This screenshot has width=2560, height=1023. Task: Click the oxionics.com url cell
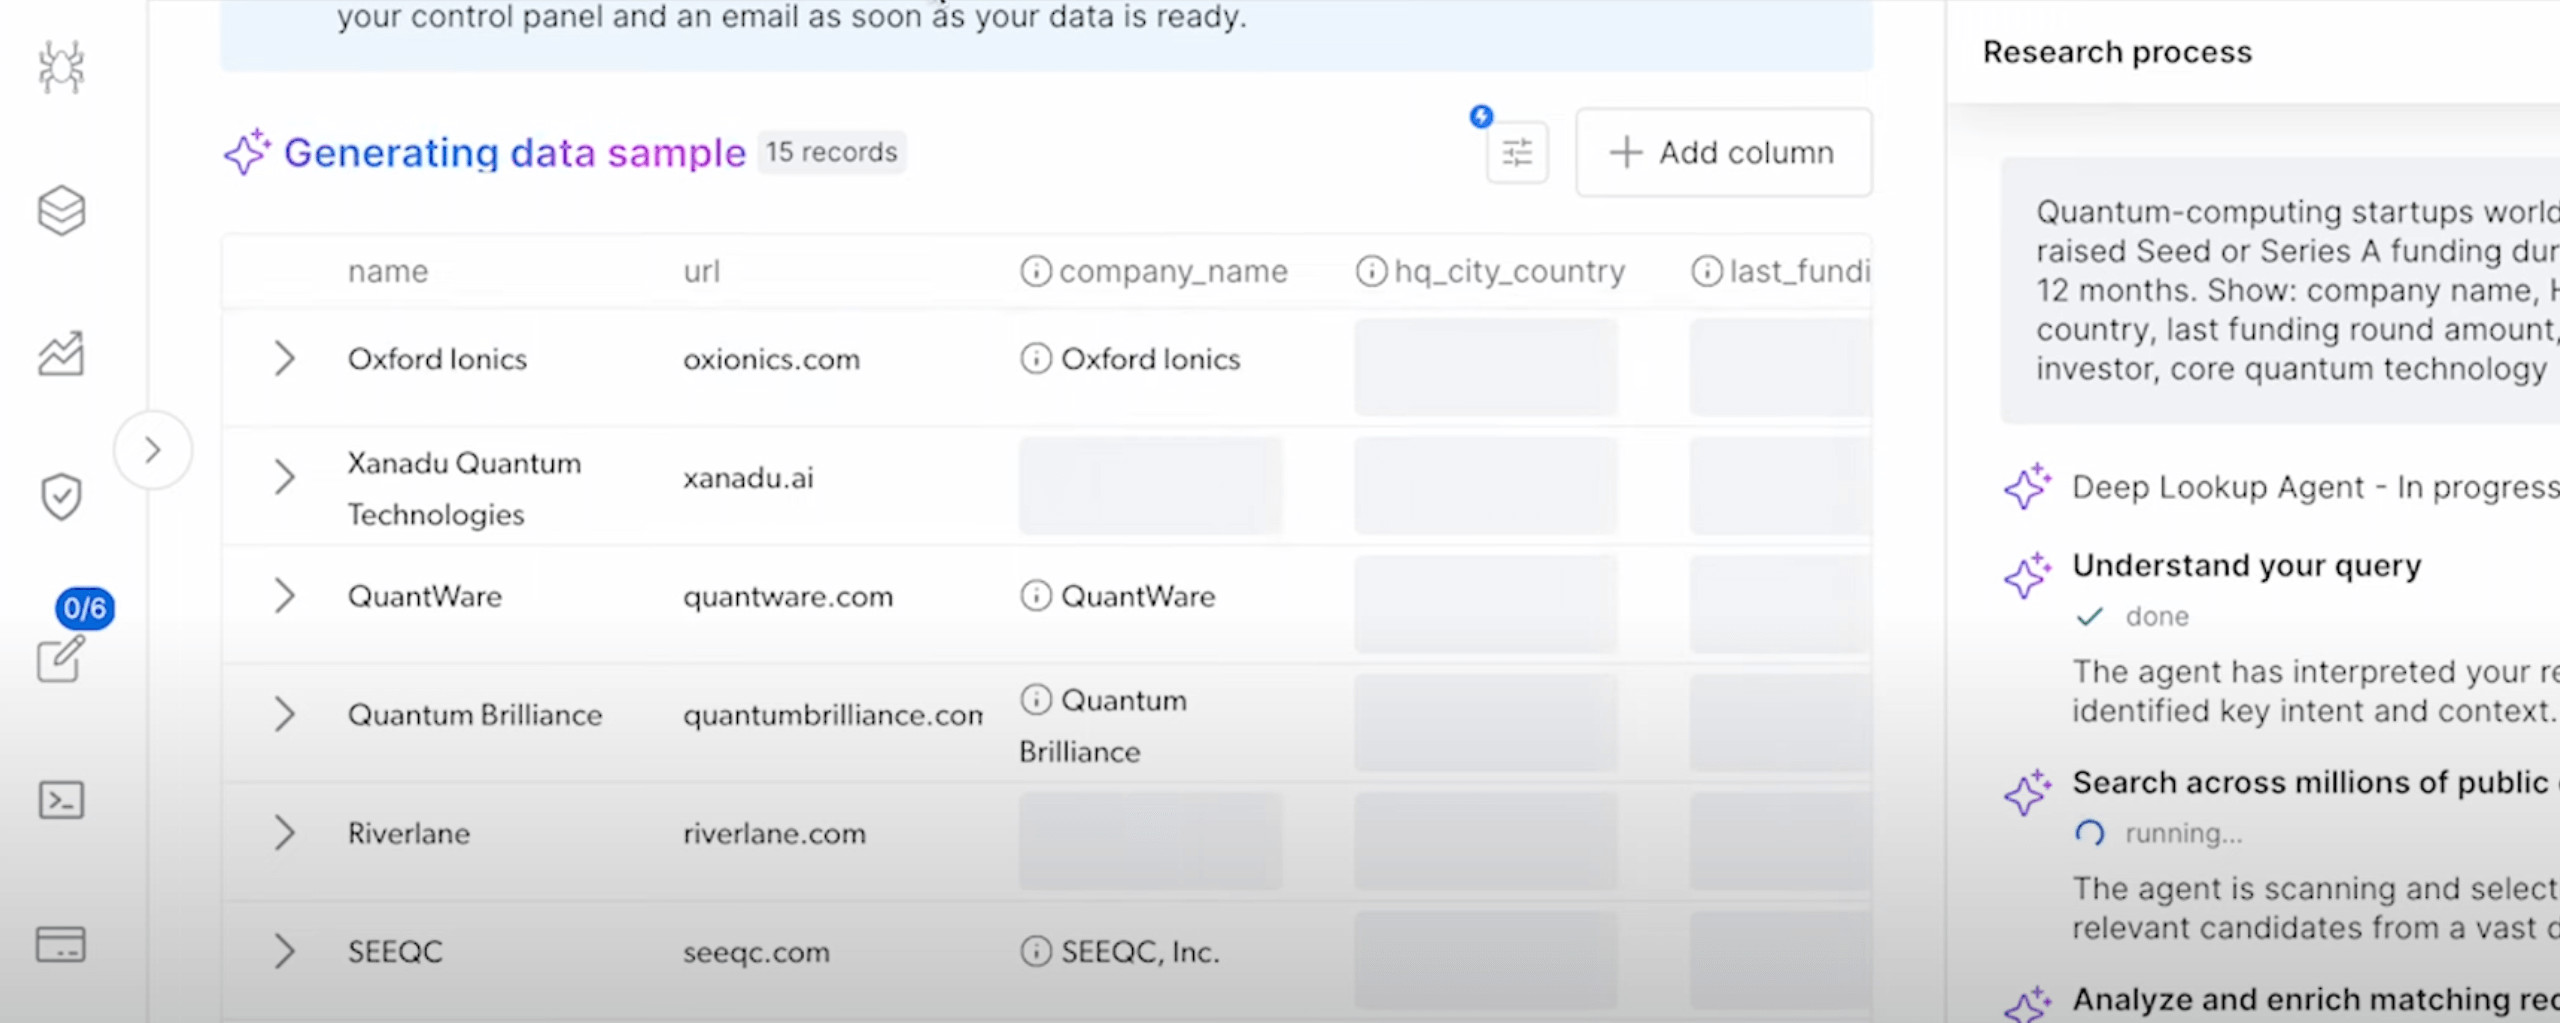click(771, 359)
